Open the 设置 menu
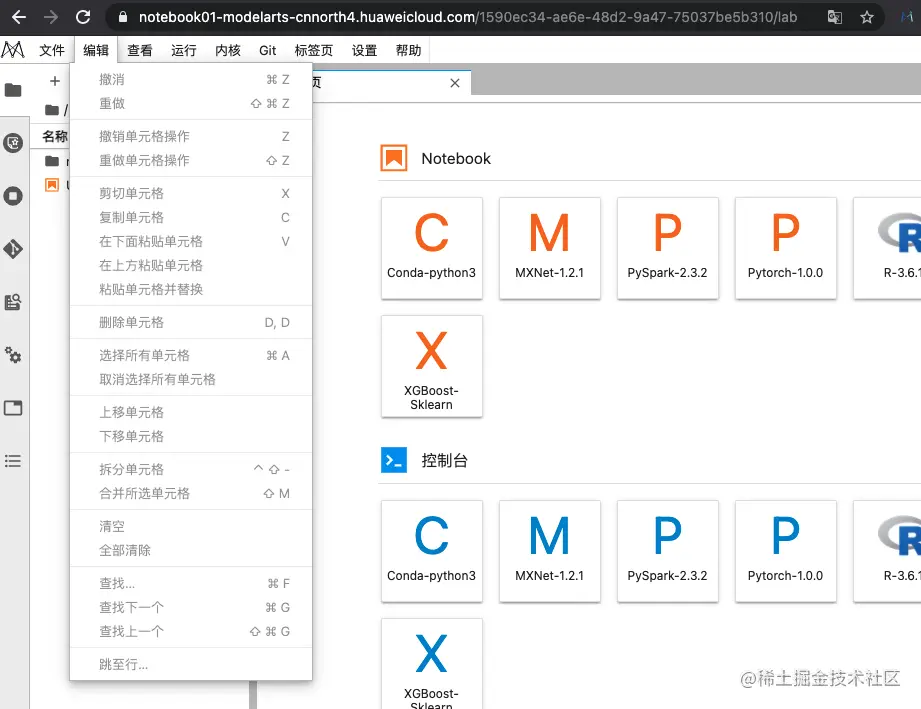 tap(364, 51)
